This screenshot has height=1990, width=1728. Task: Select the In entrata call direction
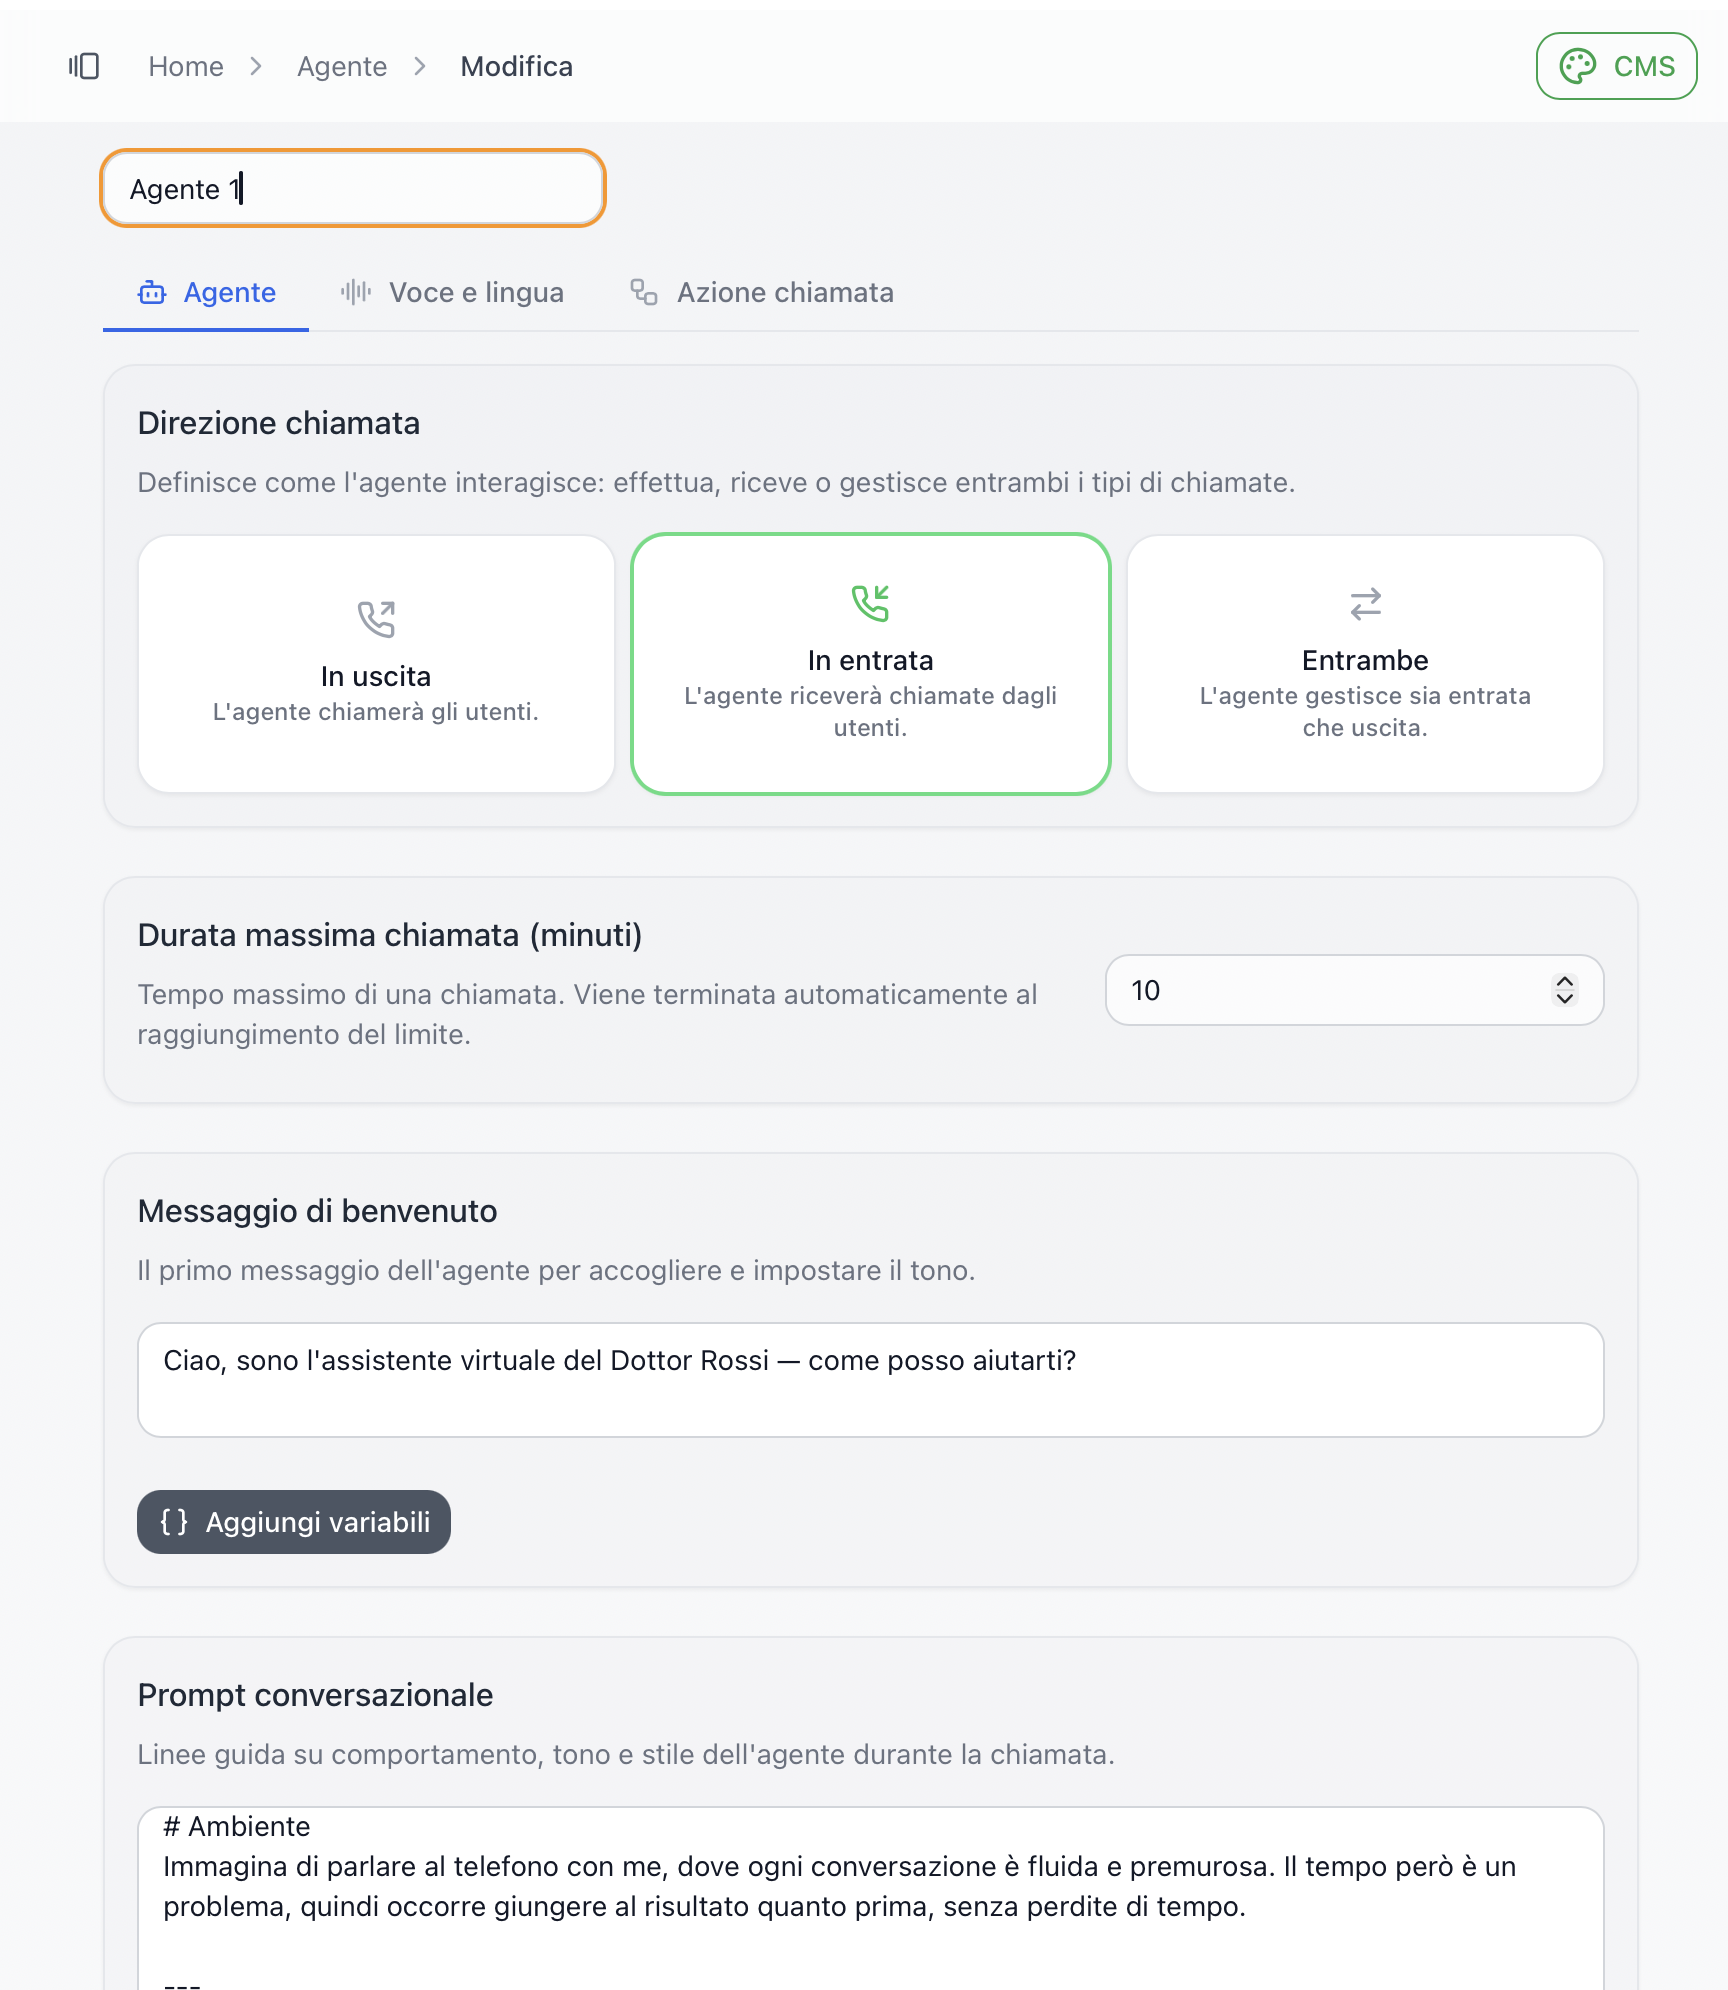coord(870,664)
